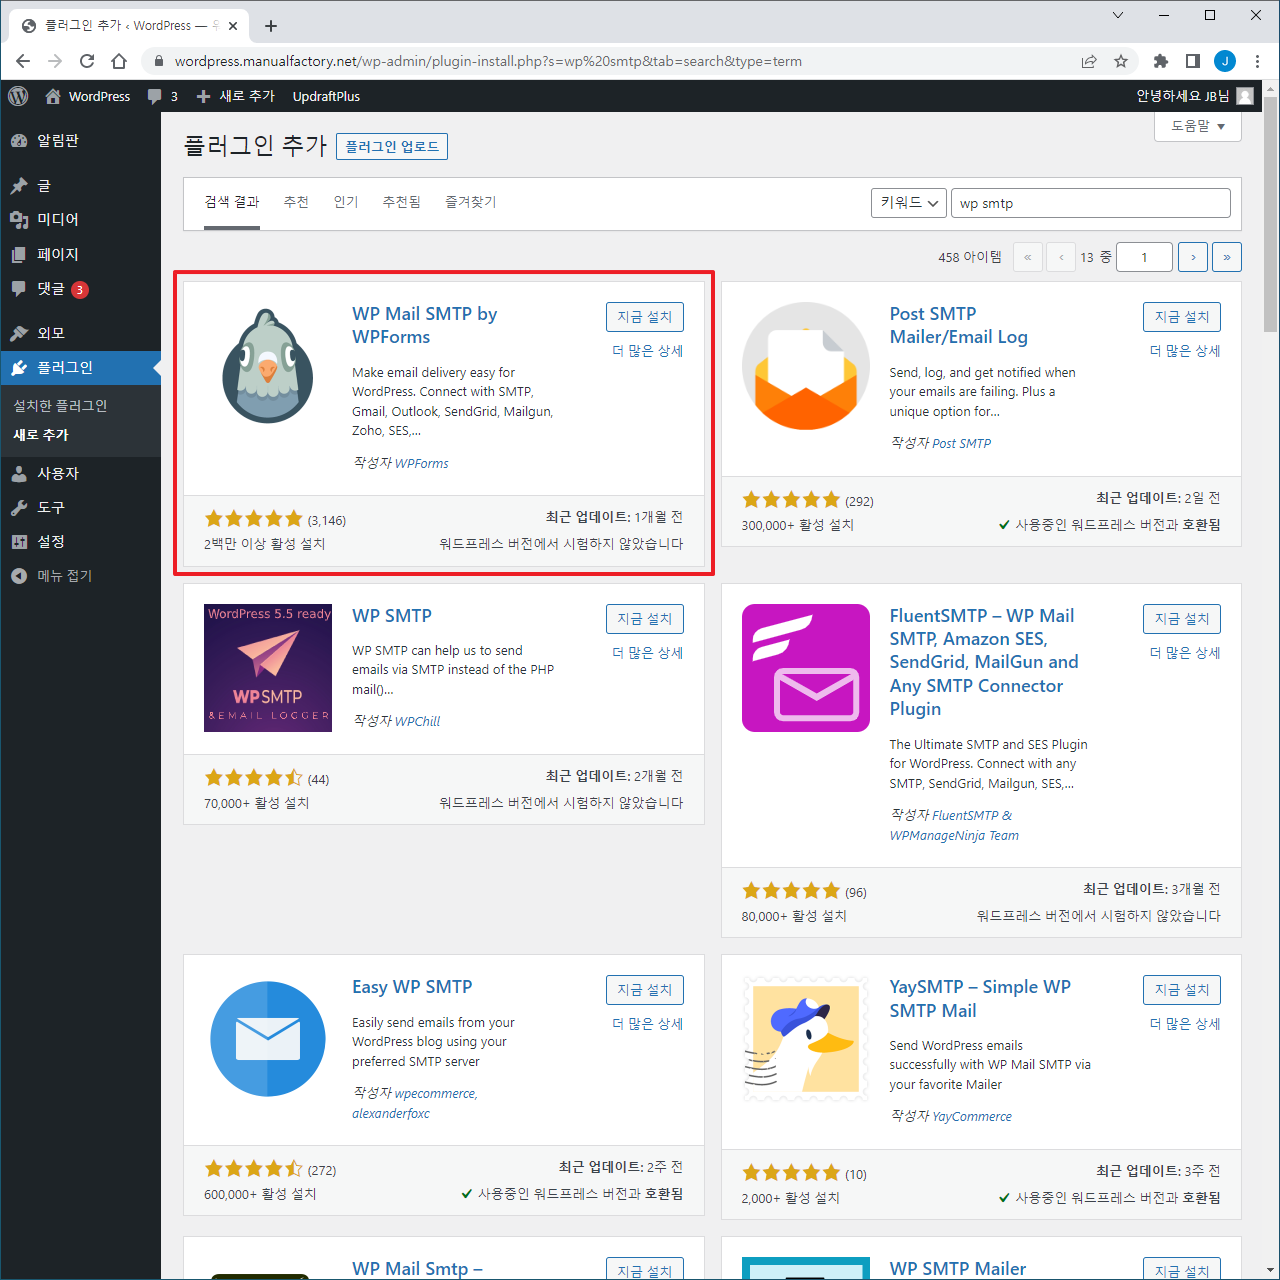The image size is (1280, 1280).
Task: Reload the page in the browser
Action: (87, 61)
